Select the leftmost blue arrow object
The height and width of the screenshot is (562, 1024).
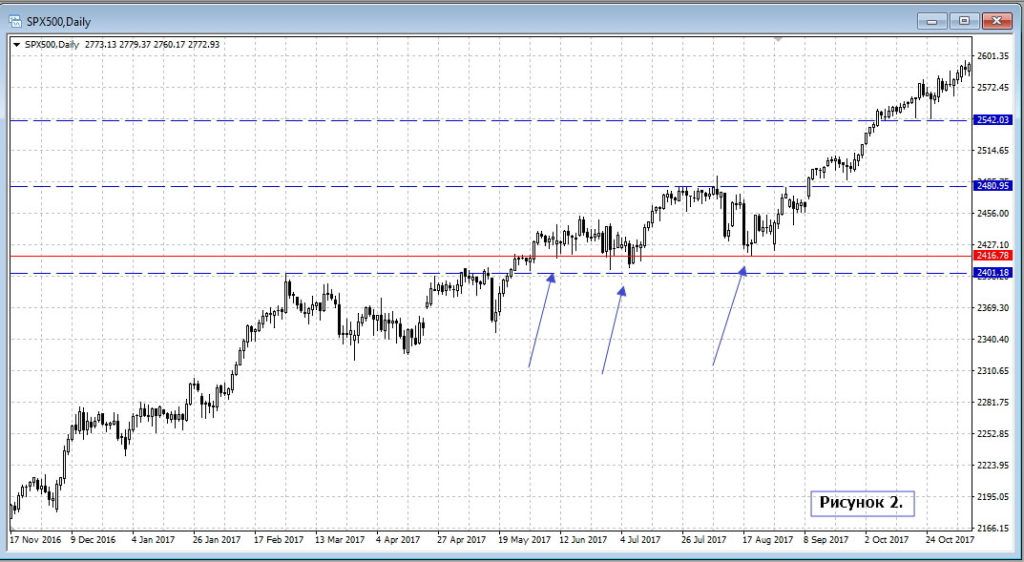pyautogui.click(x=541, y=319)
